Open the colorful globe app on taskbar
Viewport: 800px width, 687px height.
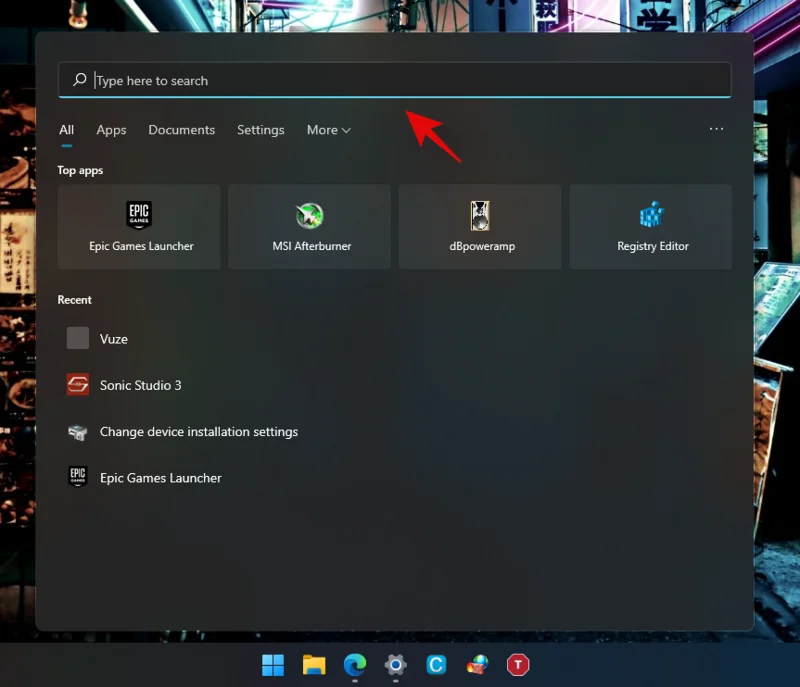[477, 665]
